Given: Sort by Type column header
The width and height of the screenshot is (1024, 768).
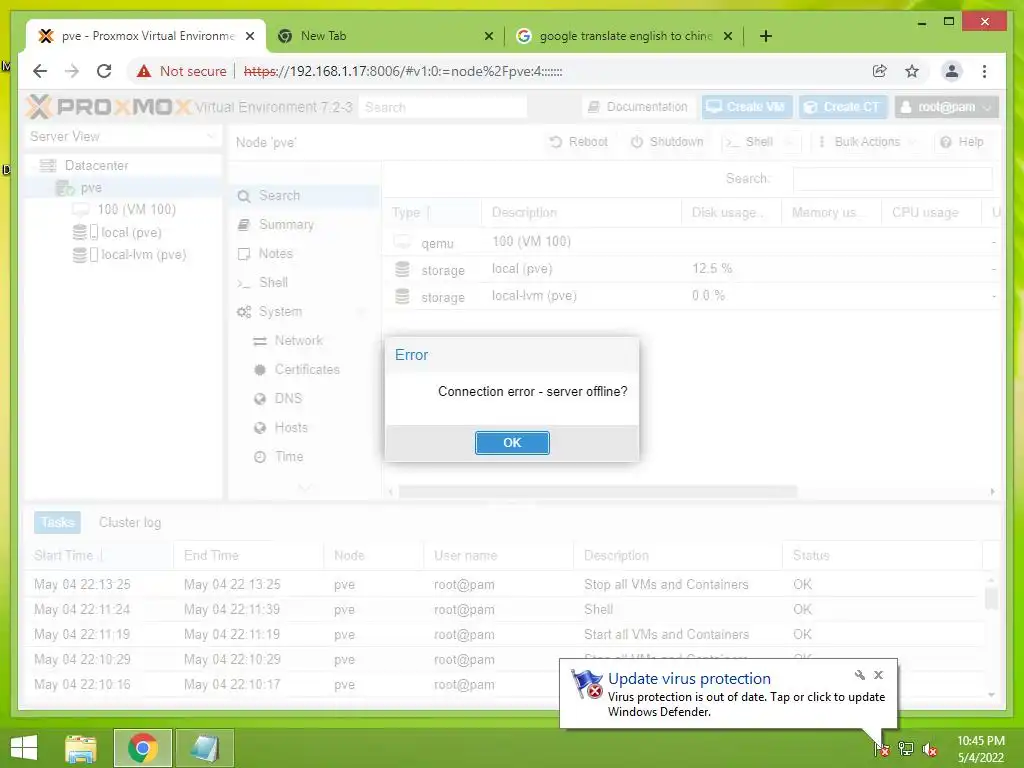Looking at the screenshot, I should [x=432, y=212].
